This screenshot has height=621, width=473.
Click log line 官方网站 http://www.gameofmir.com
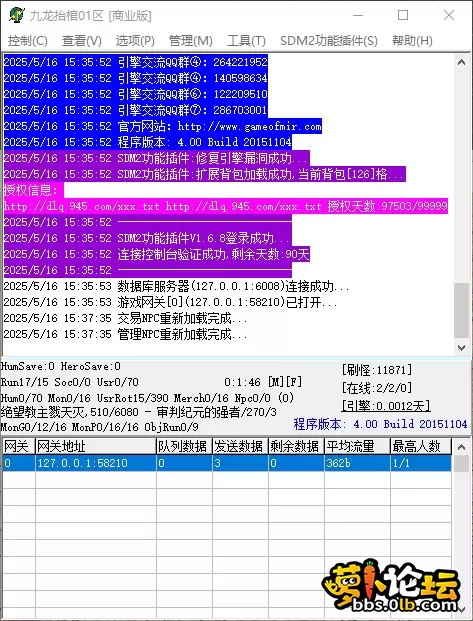tap(162, 126)
